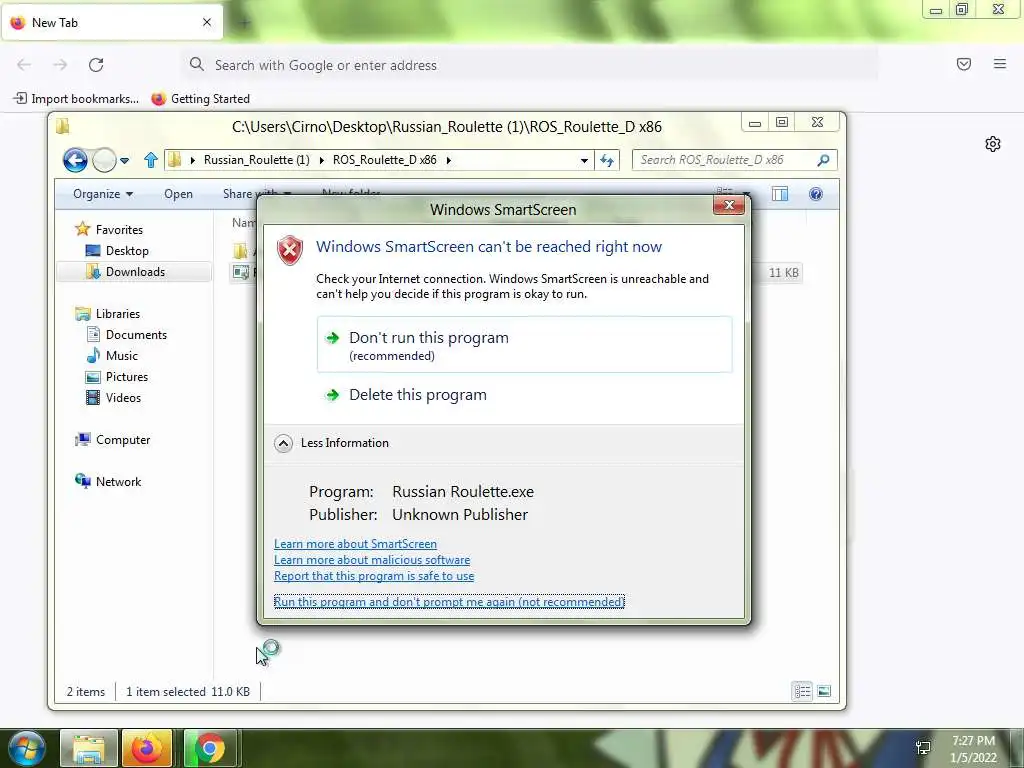Open the Organize menu
This screenshot has height=768, width=1024.
click(103, 194)
